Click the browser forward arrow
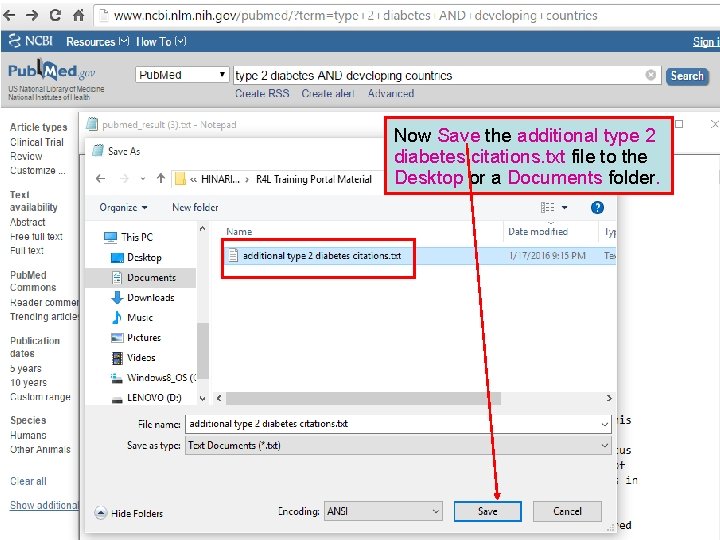 tap(32, 16)
